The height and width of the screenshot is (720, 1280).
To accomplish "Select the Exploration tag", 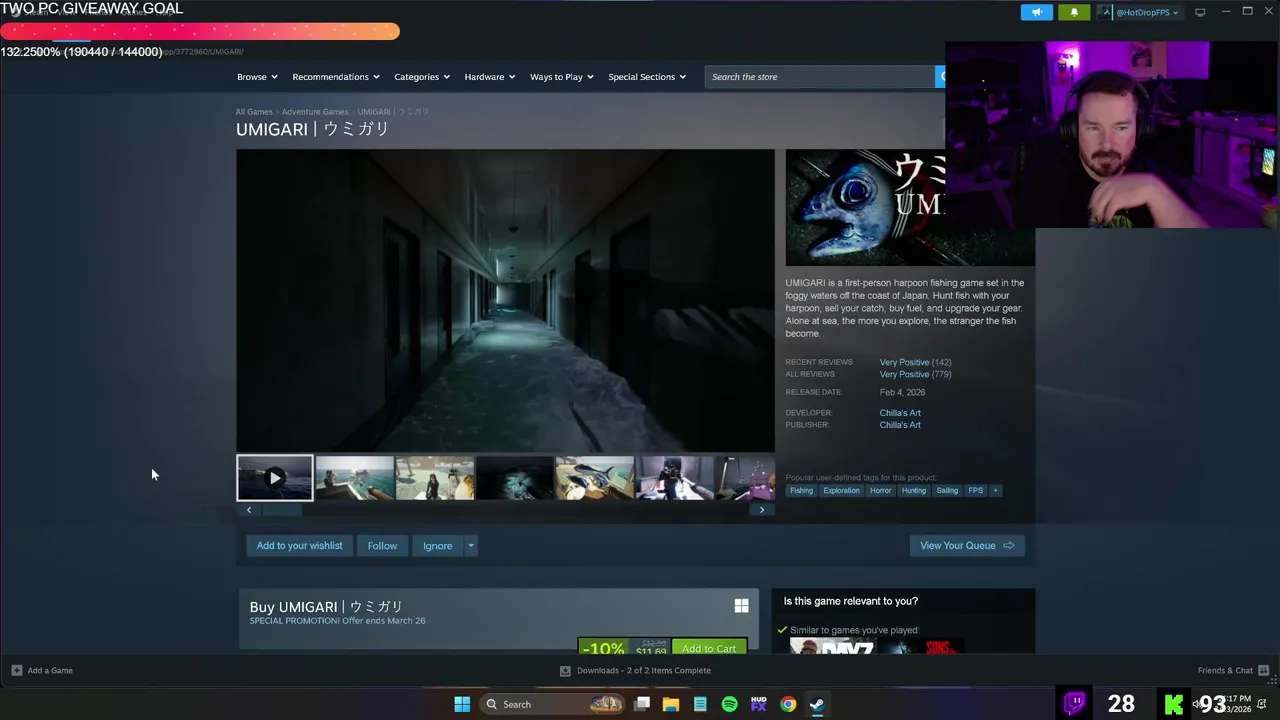I will click(842, 490).
